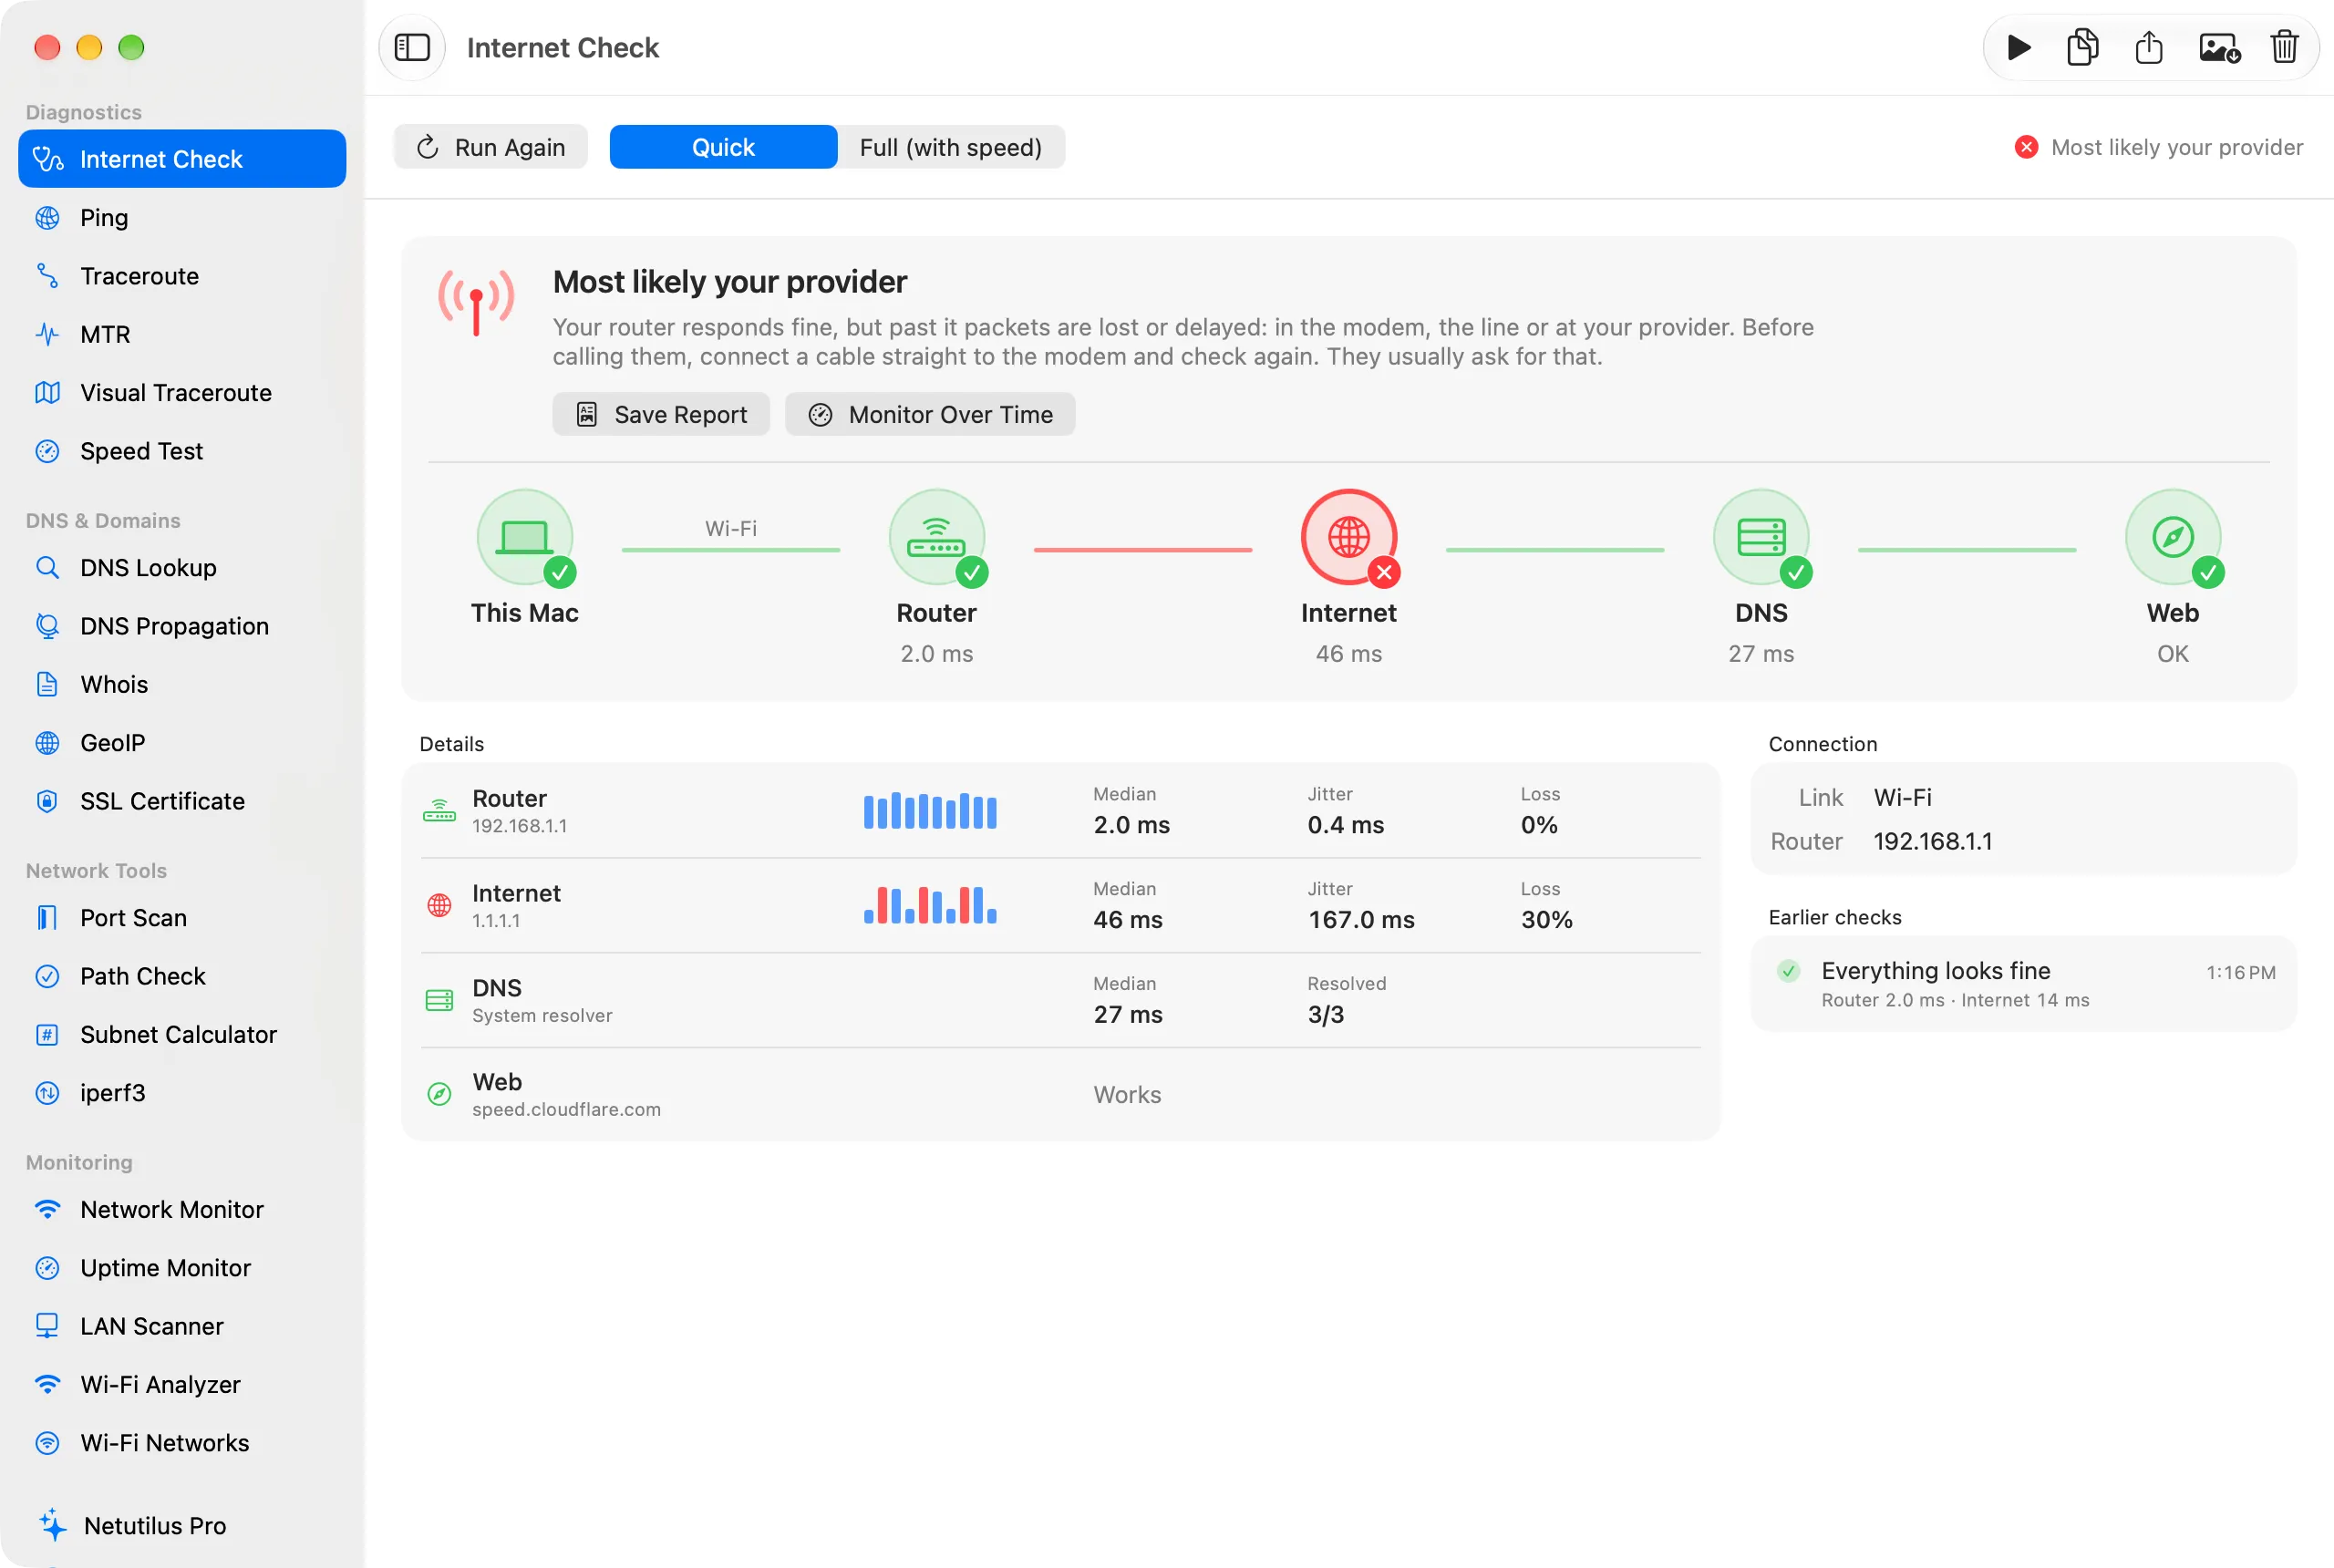
Task: Open the share icon in the toolbar
Action: click(2149, 47)
